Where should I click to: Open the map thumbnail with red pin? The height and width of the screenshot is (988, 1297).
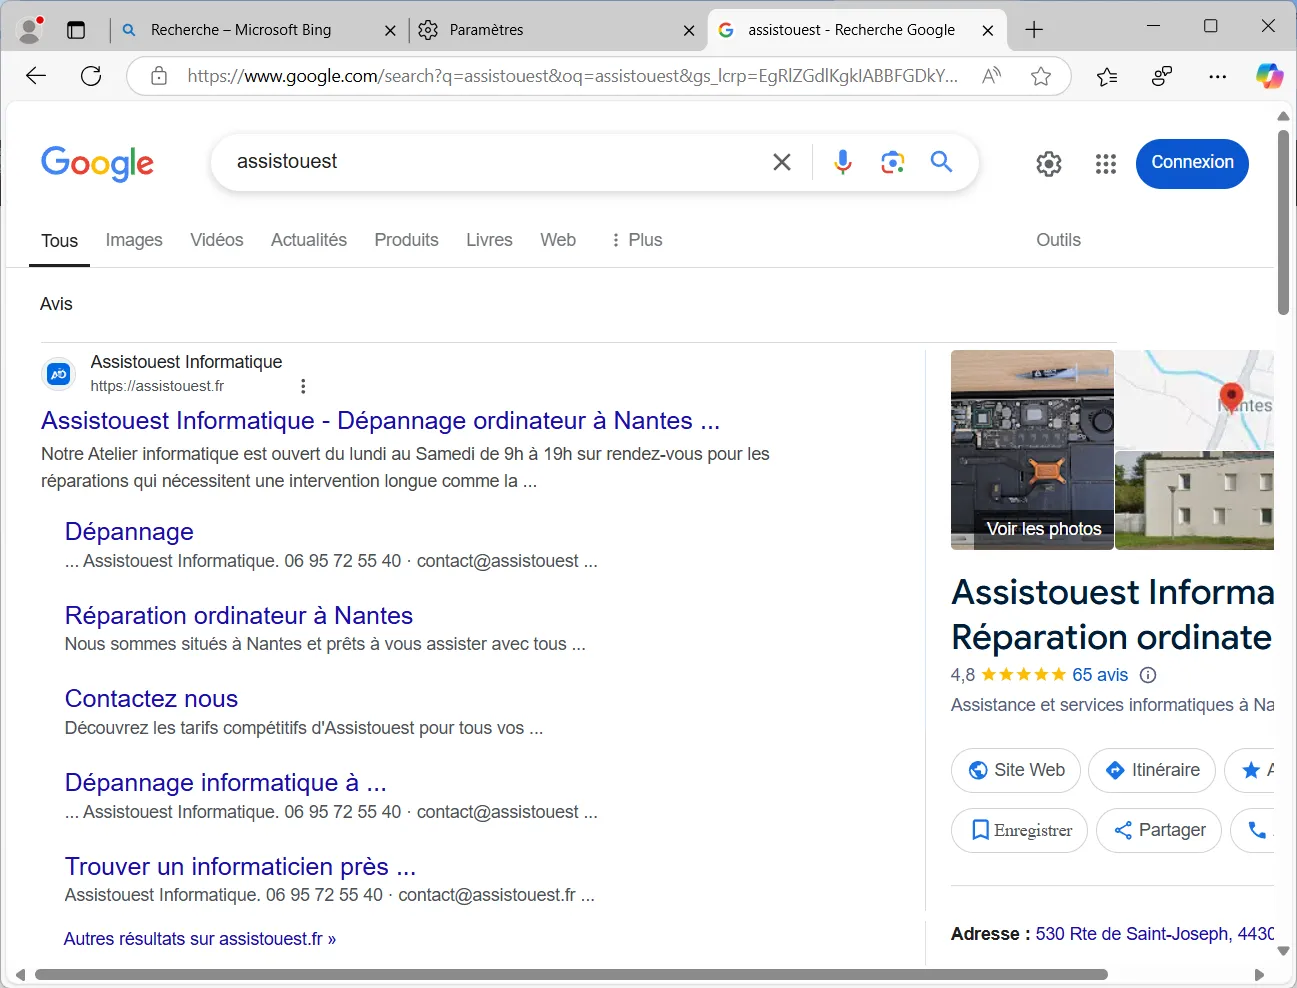1195,400
